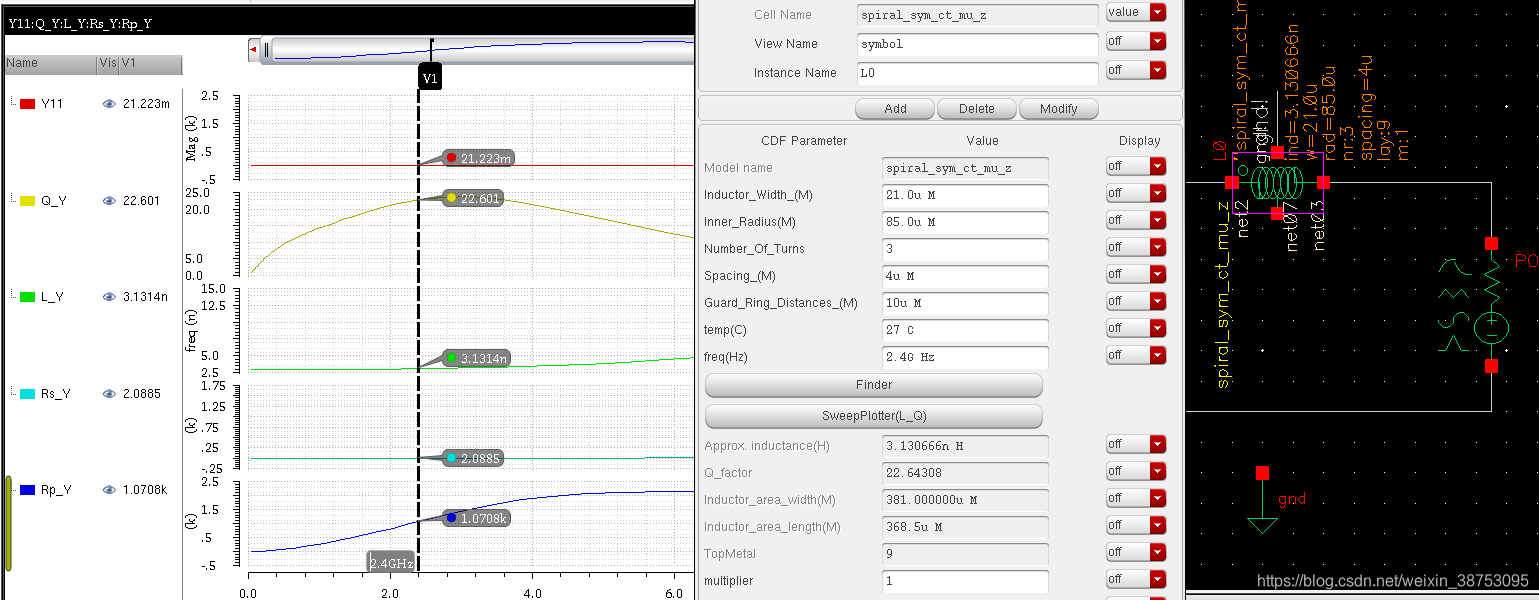Open the freq(Hz) display dropdown
The height and width of the screenshot is (600, 1539).
pyautogui.click(x=1136, y=355)
